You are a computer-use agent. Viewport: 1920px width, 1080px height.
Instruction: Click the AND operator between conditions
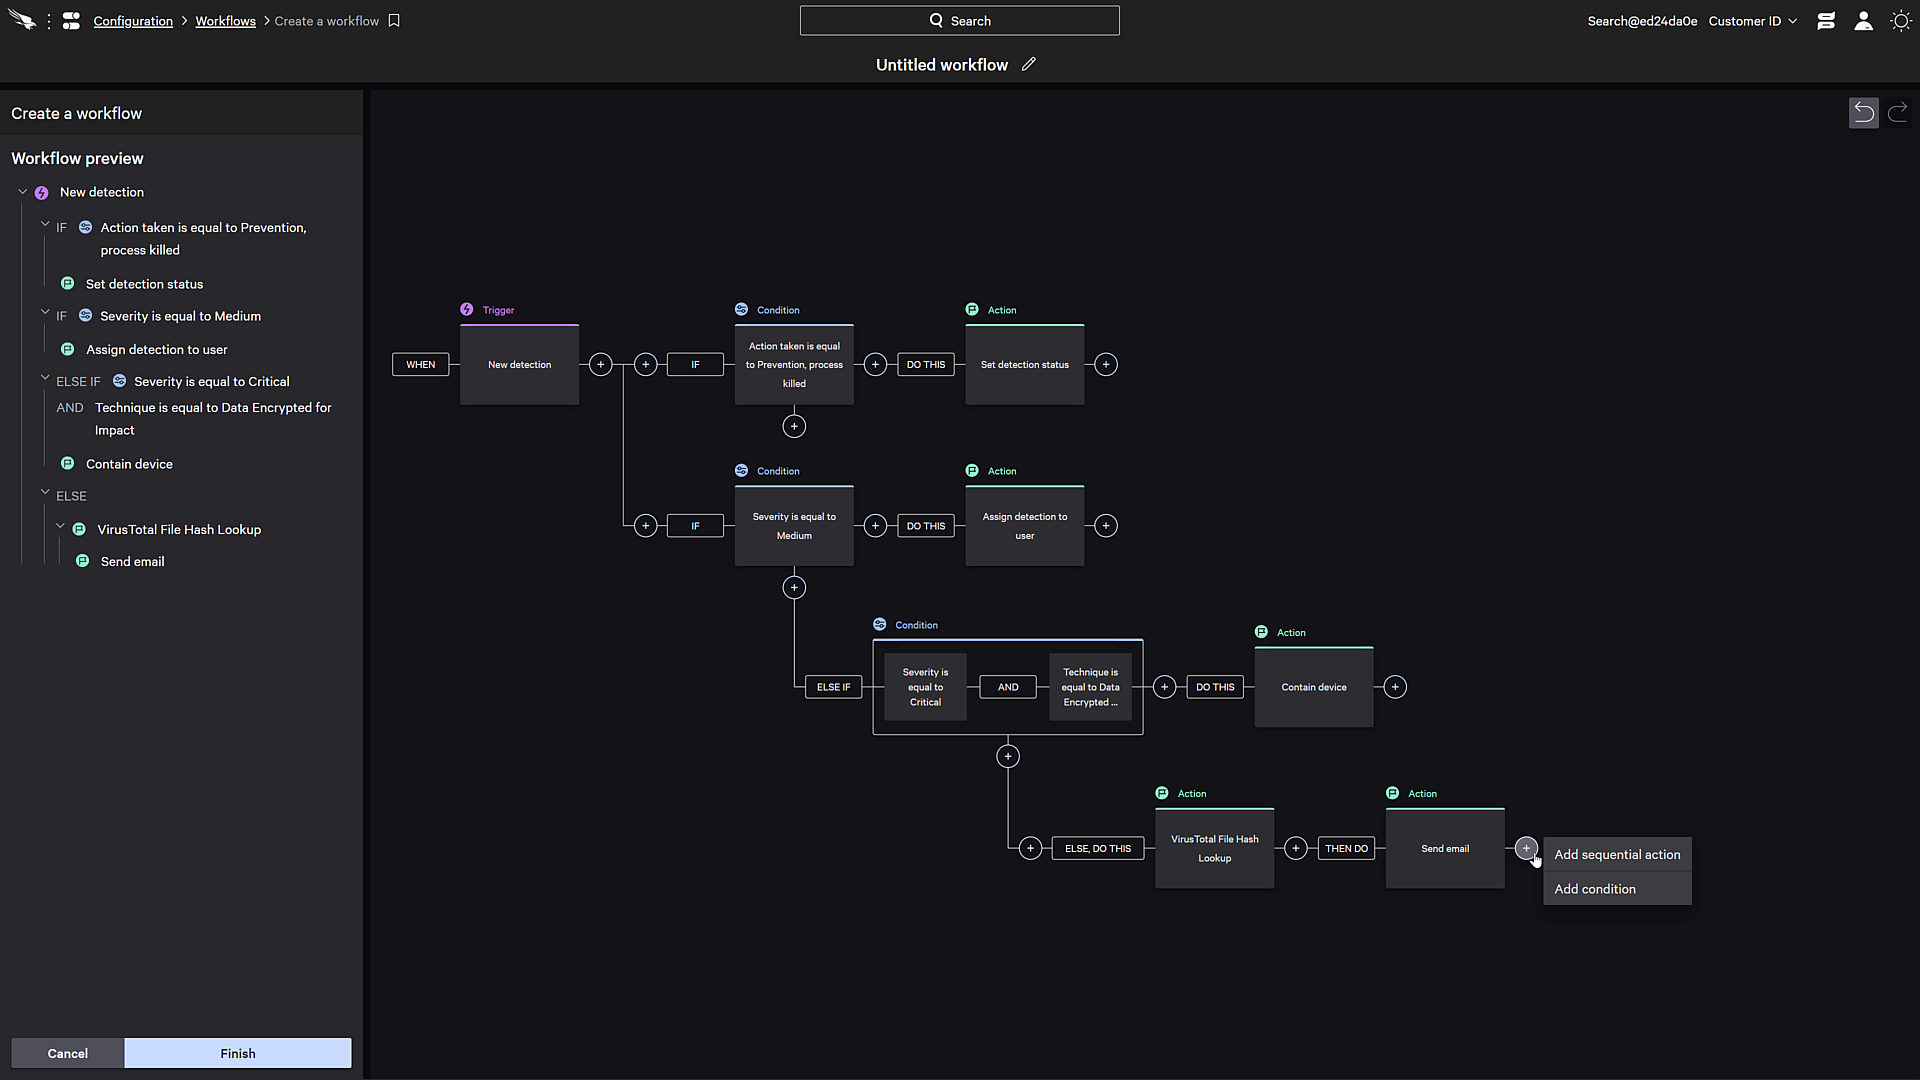pyautogui.click(x=1008, y=687)
